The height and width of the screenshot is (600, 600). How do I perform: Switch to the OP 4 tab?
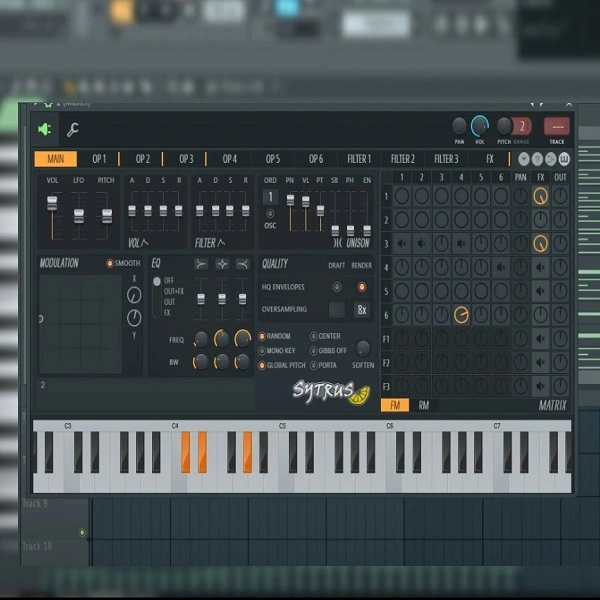[x=230, y=159]
